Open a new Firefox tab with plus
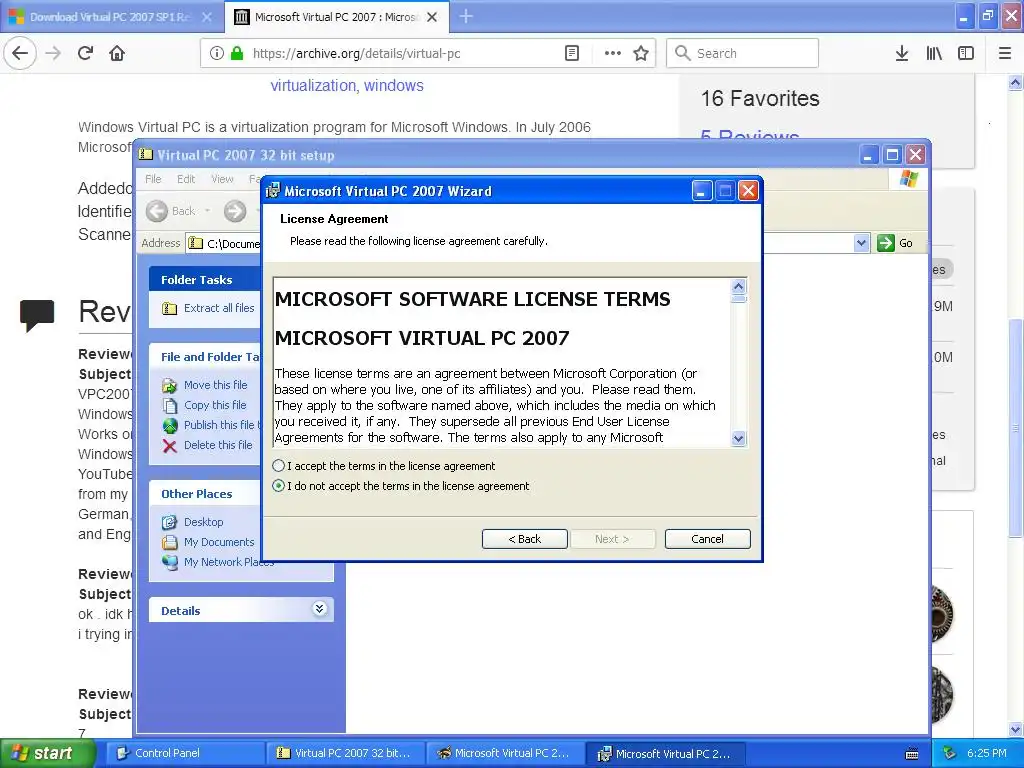Screen dimensions: 1024x768 [x=466, y=16]
